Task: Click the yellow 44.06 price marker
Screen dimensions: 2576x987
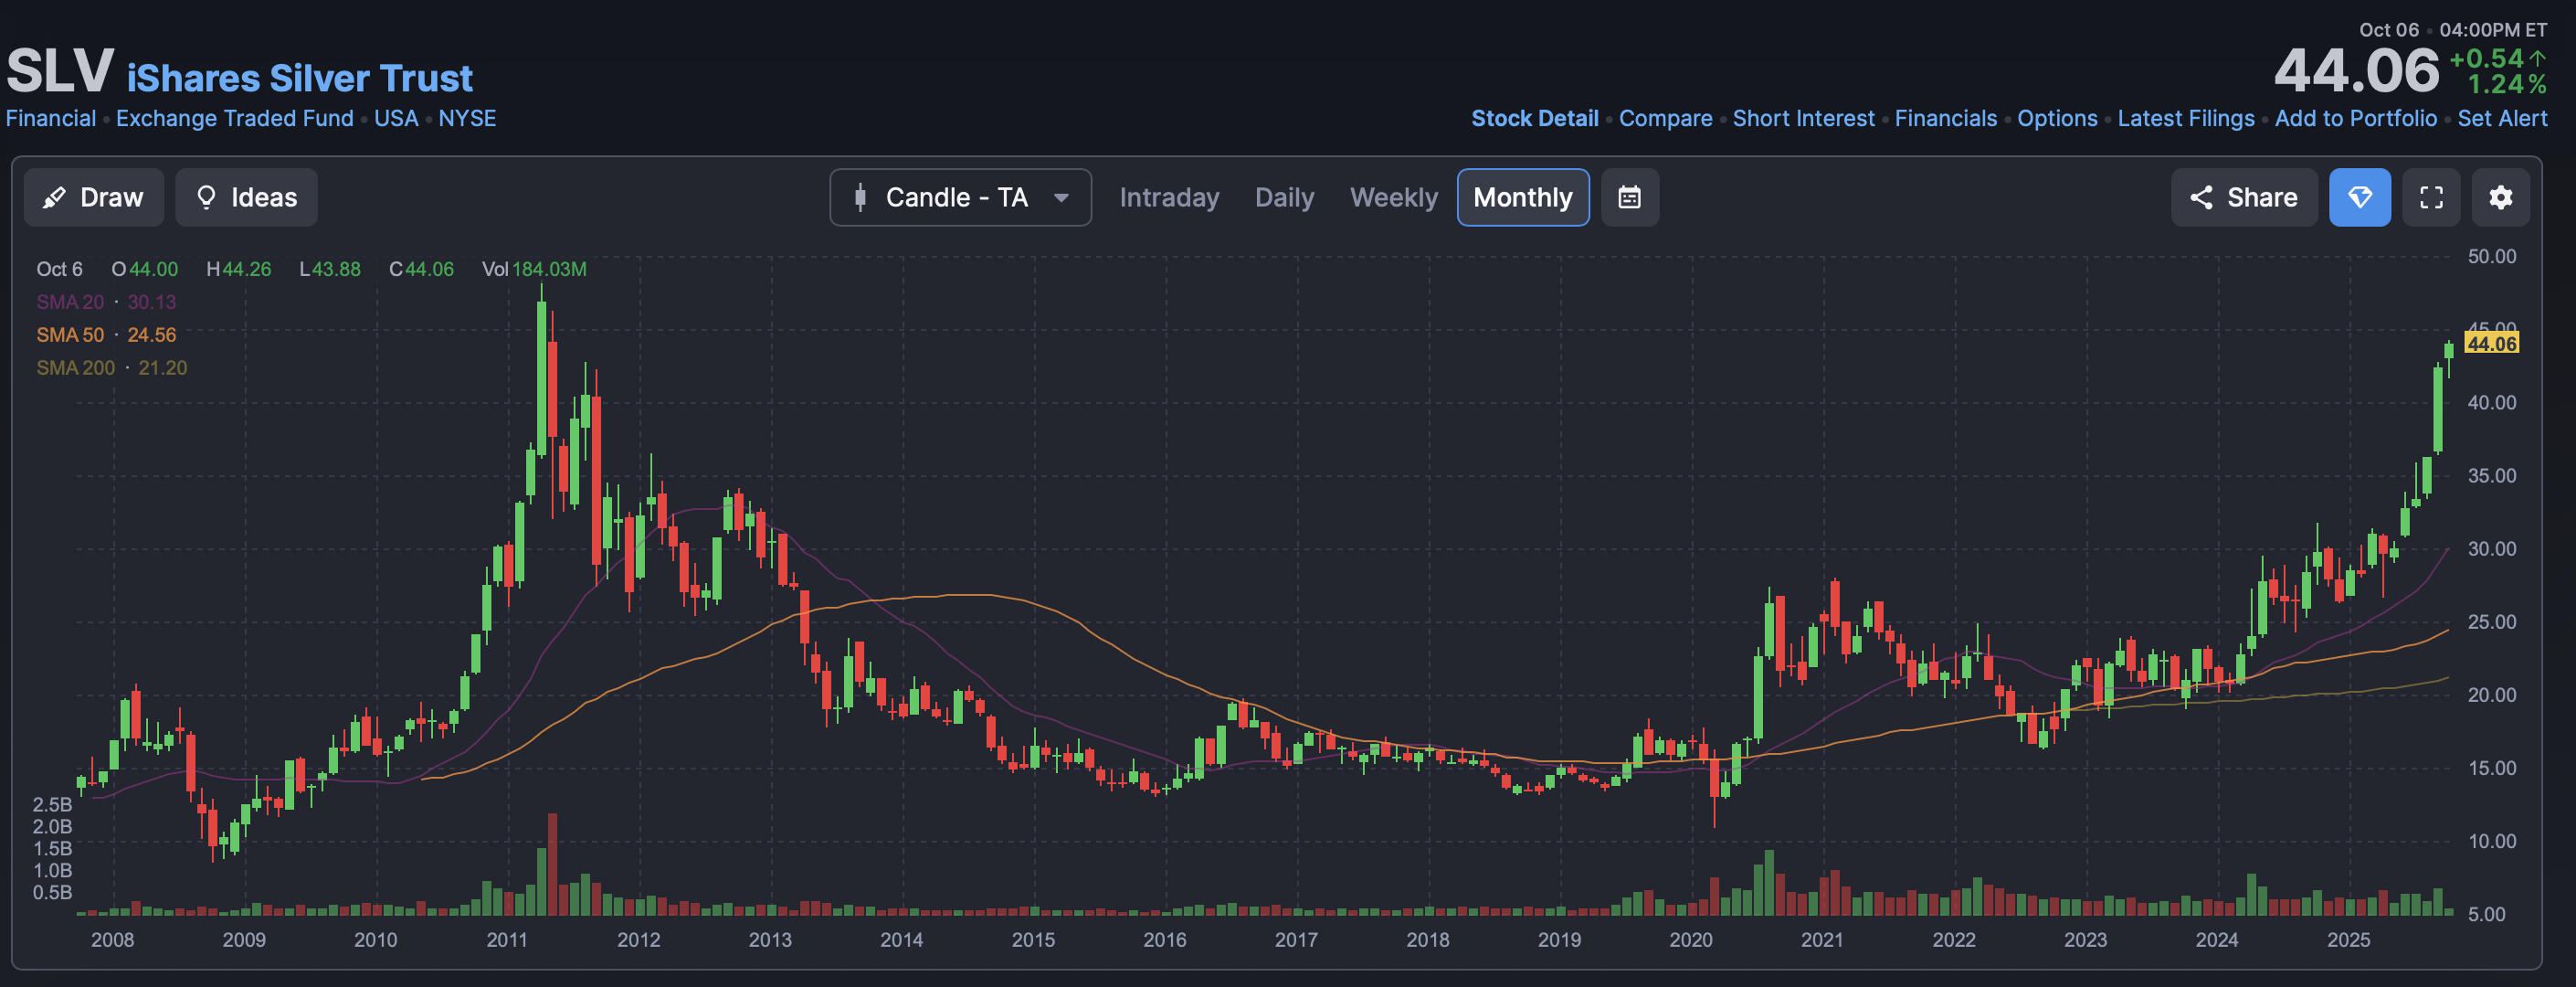Action: coord(2490,344)
